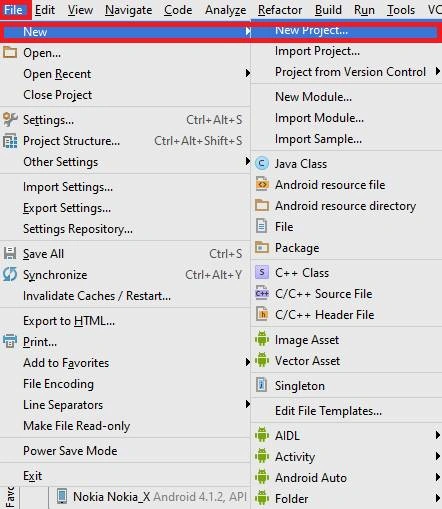The height and width of the screenshot is (509, 442).
Task: Click the C/C++ Header File icon
Action: coord(262,314)
